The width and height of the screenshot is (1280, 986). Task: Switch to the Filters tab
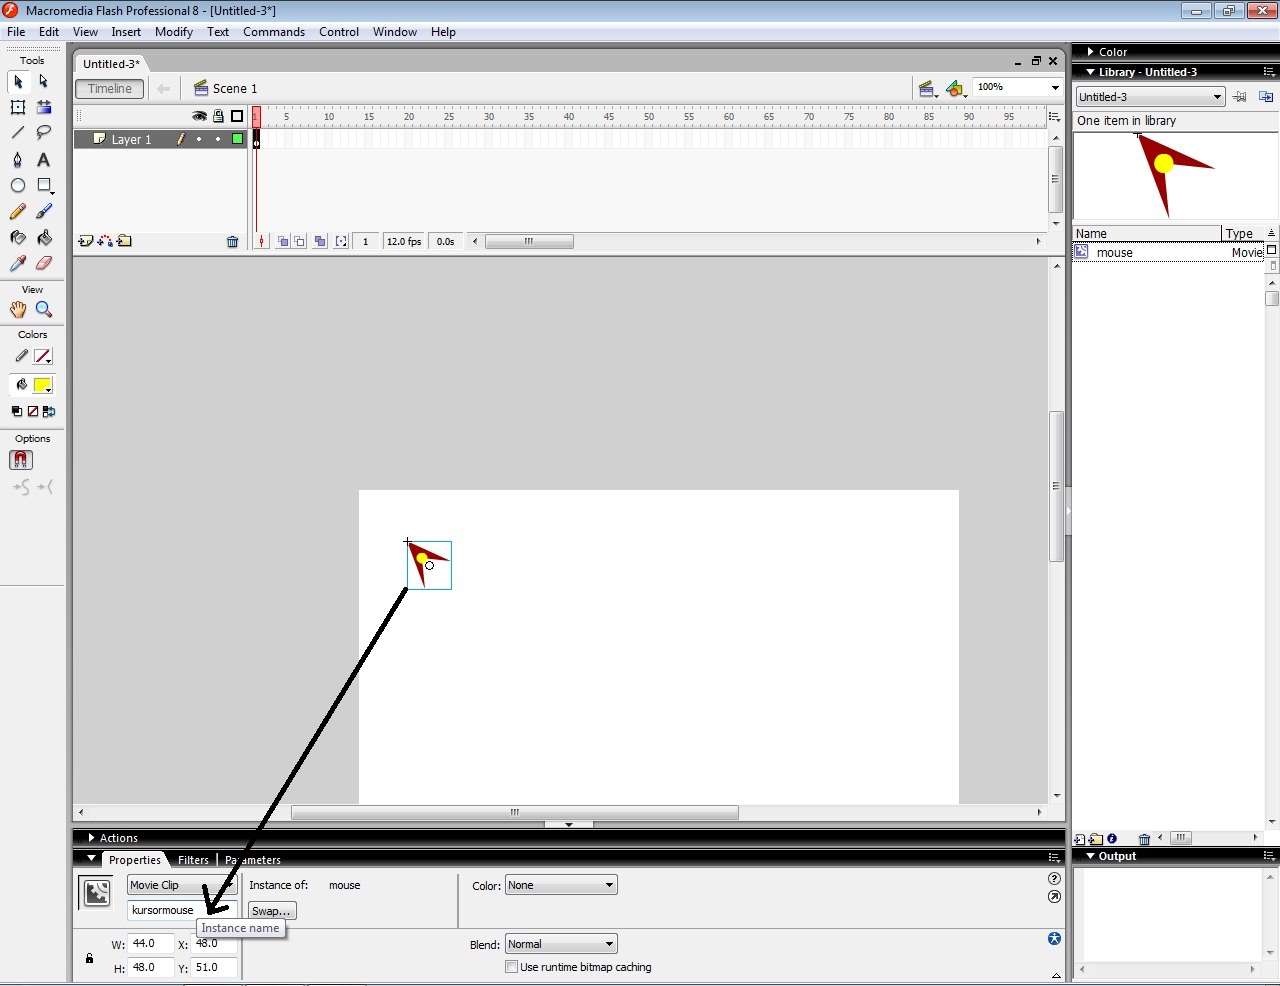click(x=193, y=860)
